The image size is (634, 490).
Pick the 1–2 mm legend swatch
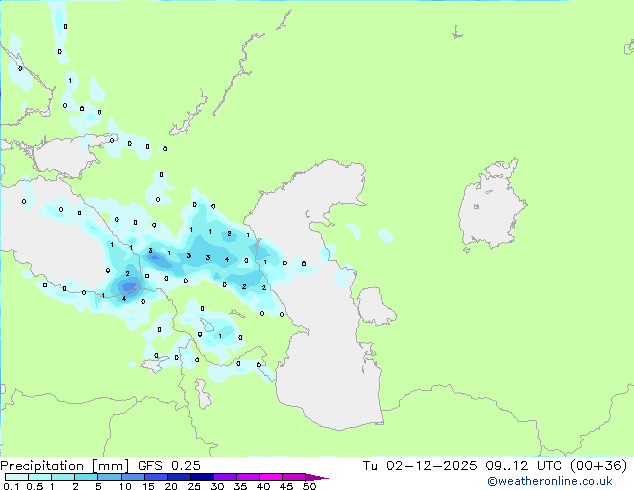point(63,477)
